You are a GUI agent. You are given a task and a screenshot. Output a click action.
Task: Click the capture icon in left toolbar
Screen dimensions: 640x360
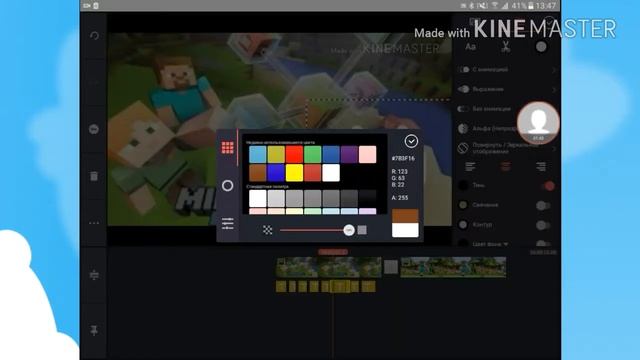pyautogui.click(x=94, y=129)
